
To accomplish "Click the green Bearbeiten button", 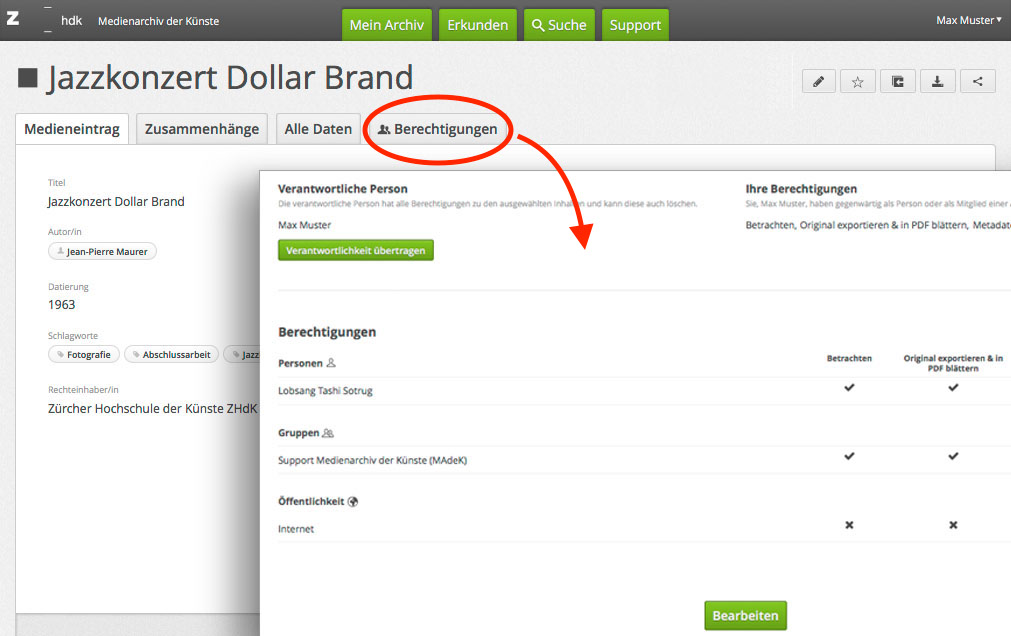I will 745,616.
